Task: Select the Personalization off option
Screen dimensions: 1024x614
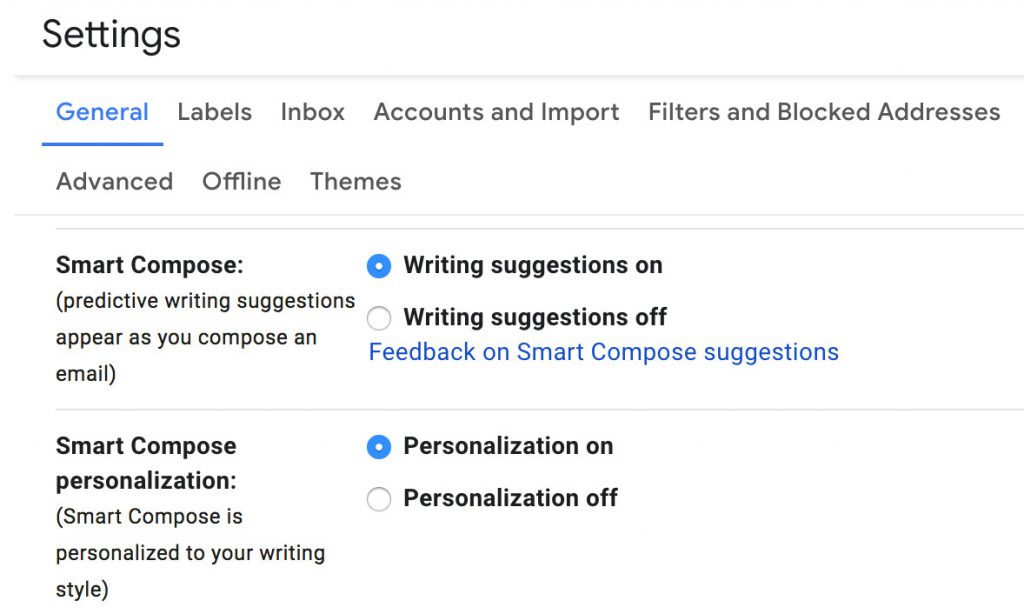Action: (379, 498)
